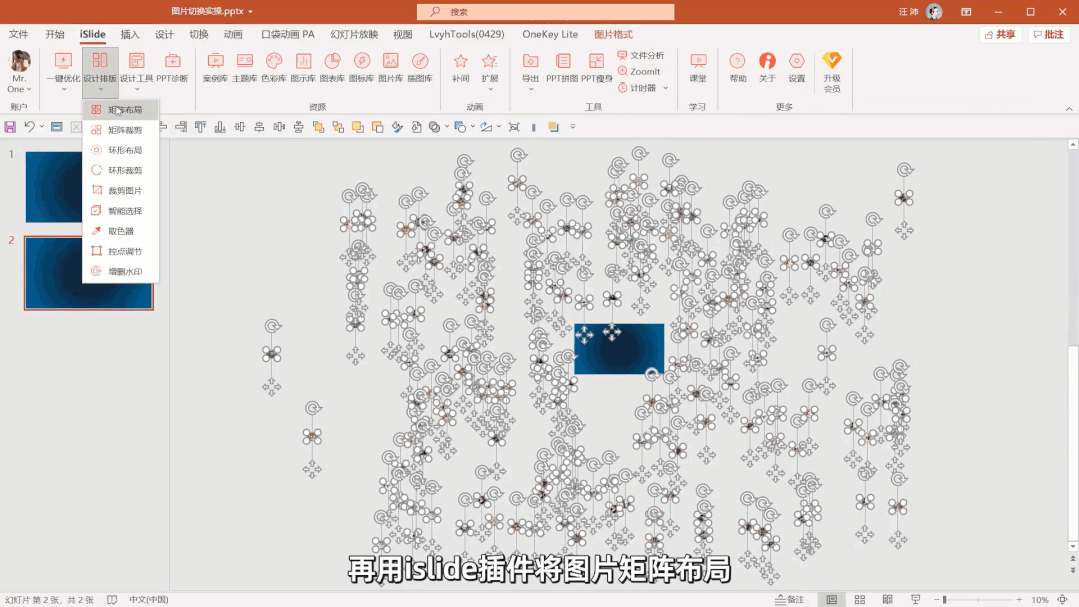This screenshot has width=1079, height=607.
Task: Click the zoom slider handle
Action: click(945, 599)
